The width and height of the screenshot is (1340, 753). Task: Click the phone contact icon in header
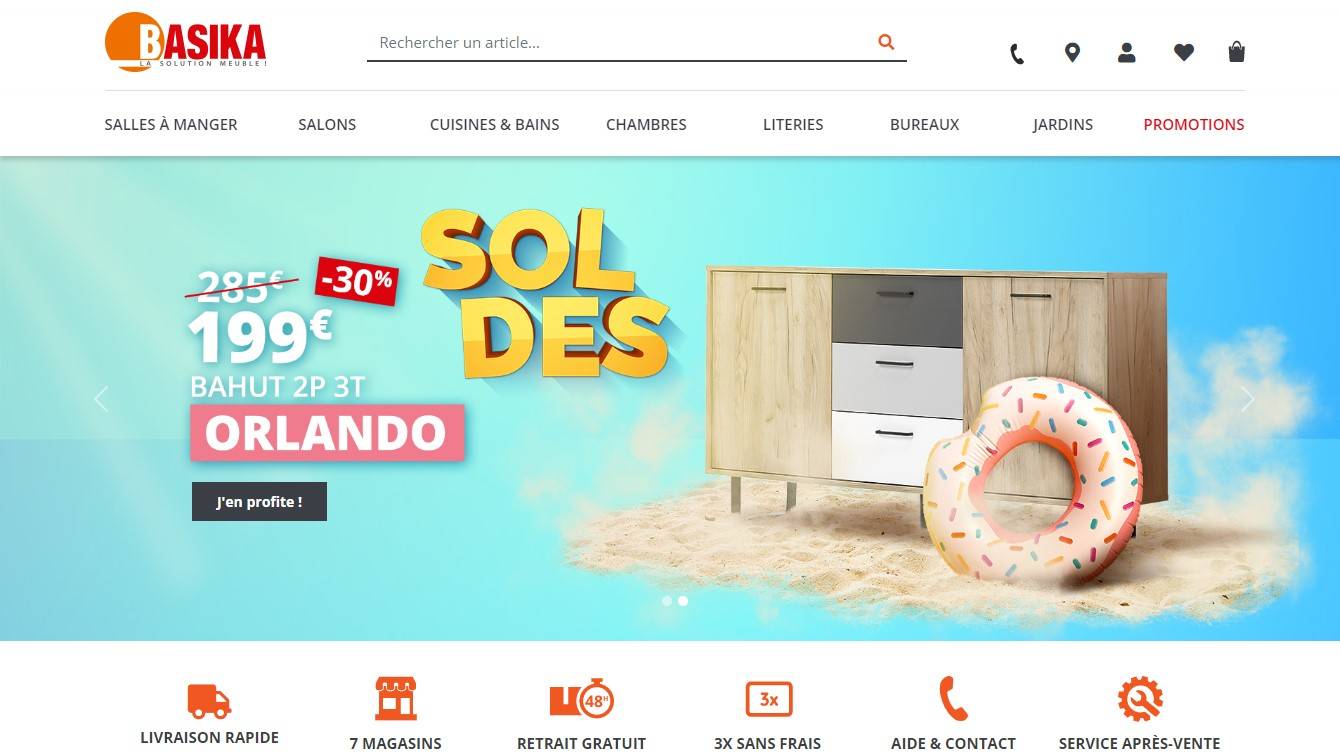point(1017,54)
